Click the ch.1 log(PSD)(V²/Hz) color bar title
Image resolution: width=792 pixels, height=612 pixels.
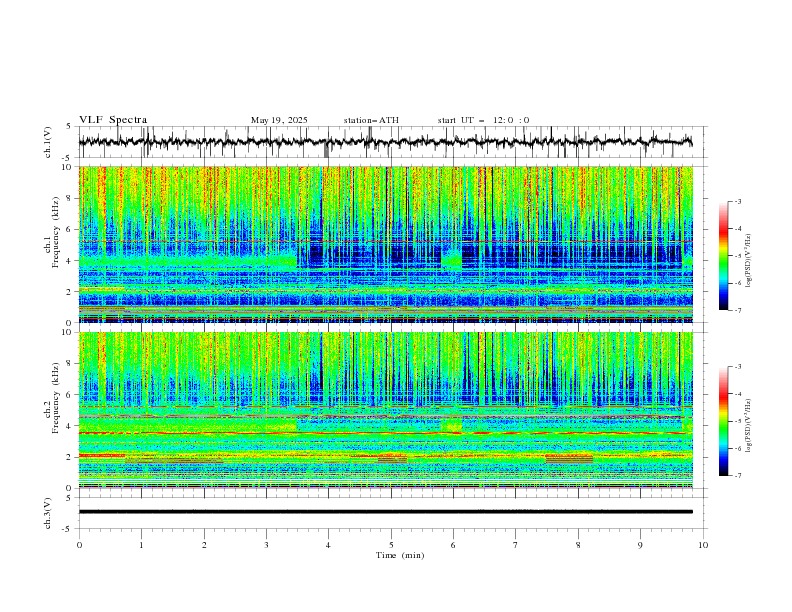click(x=748, y=261)
